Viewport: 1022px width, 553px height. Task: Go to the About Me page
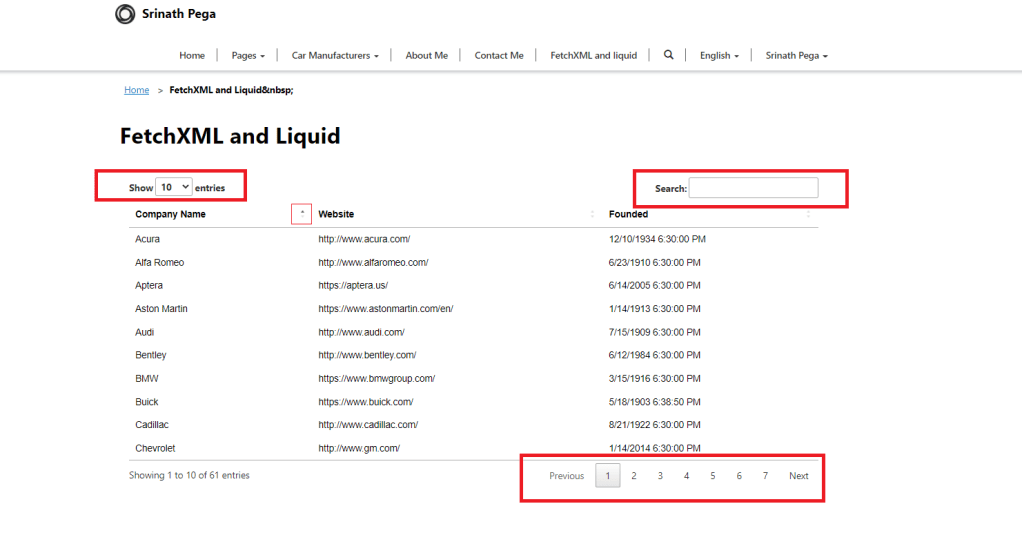pos(426,56)
